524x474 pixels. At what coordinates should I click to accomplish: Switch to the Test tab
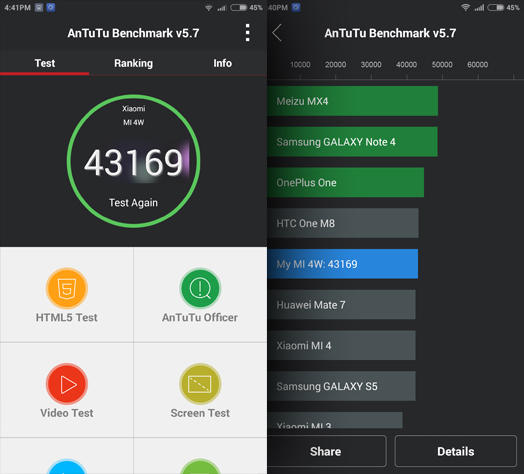pos(45,63)
